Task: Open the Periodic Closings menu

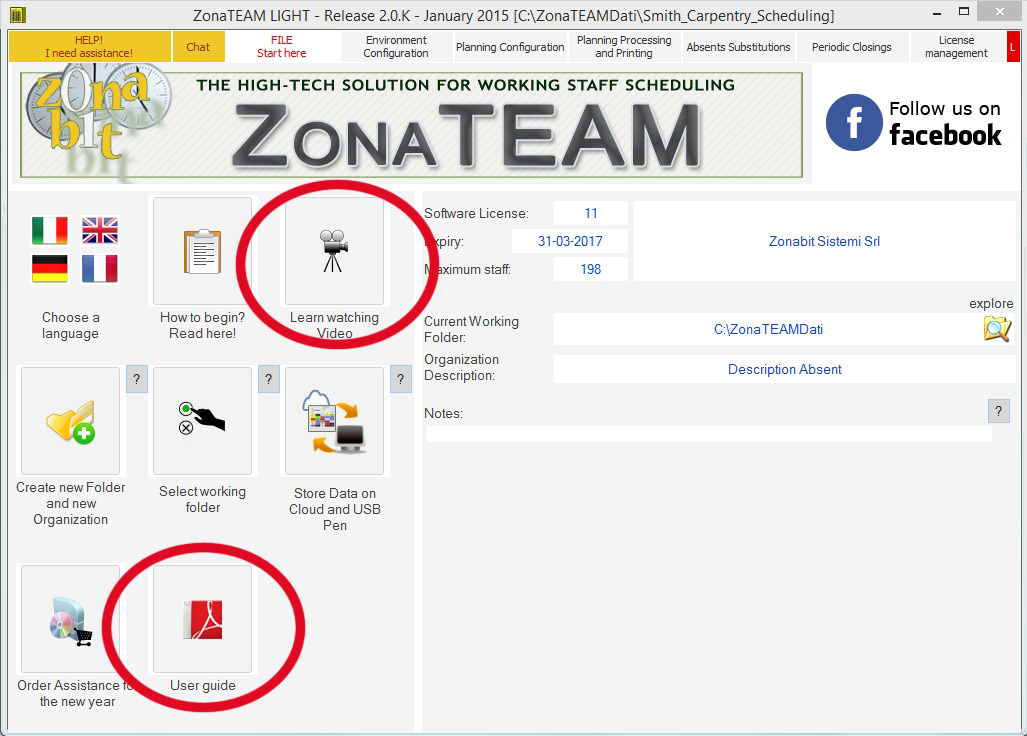Action: point(852,46)
